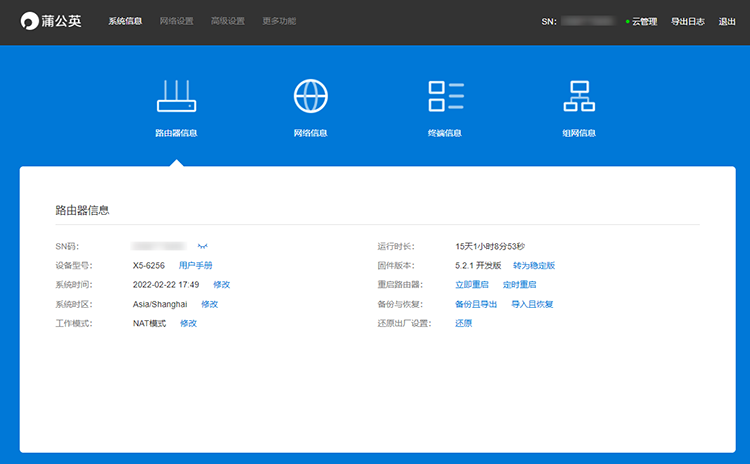Click the 云管理 link
The width and height of the screenshot is (750, 464).
point(643,21)
